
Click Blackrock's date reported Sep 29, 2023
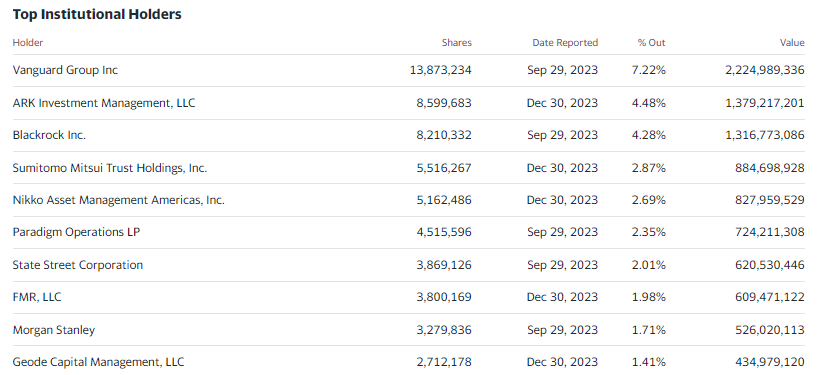(x=563, y=135)
